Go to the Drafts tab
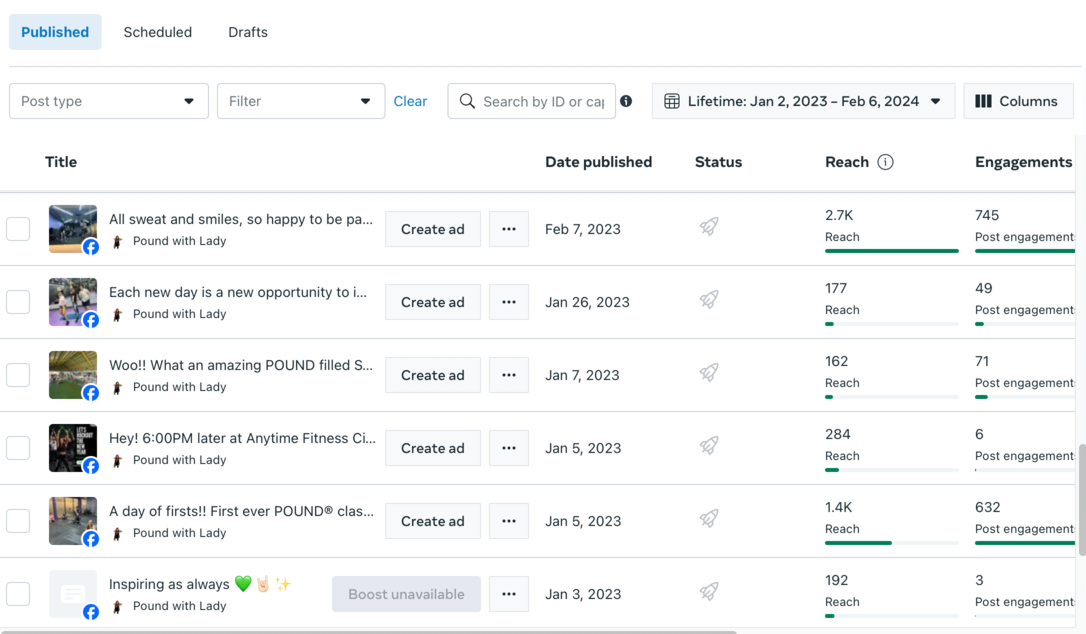 [248, 32]
